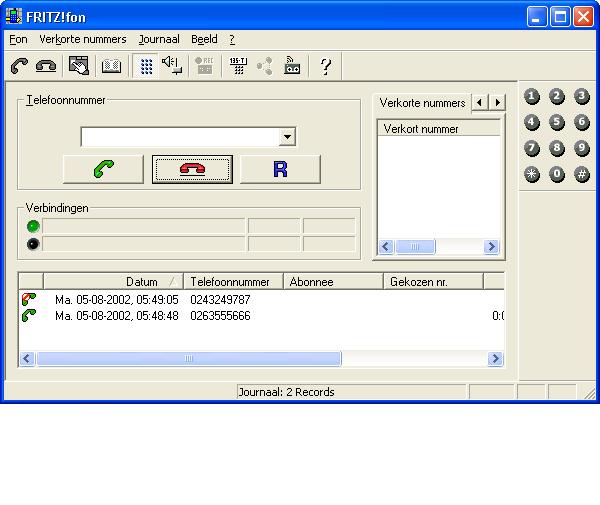Click the conference connection nodes icon
This screenshot has height=505, width=600.
click(265, 66)
